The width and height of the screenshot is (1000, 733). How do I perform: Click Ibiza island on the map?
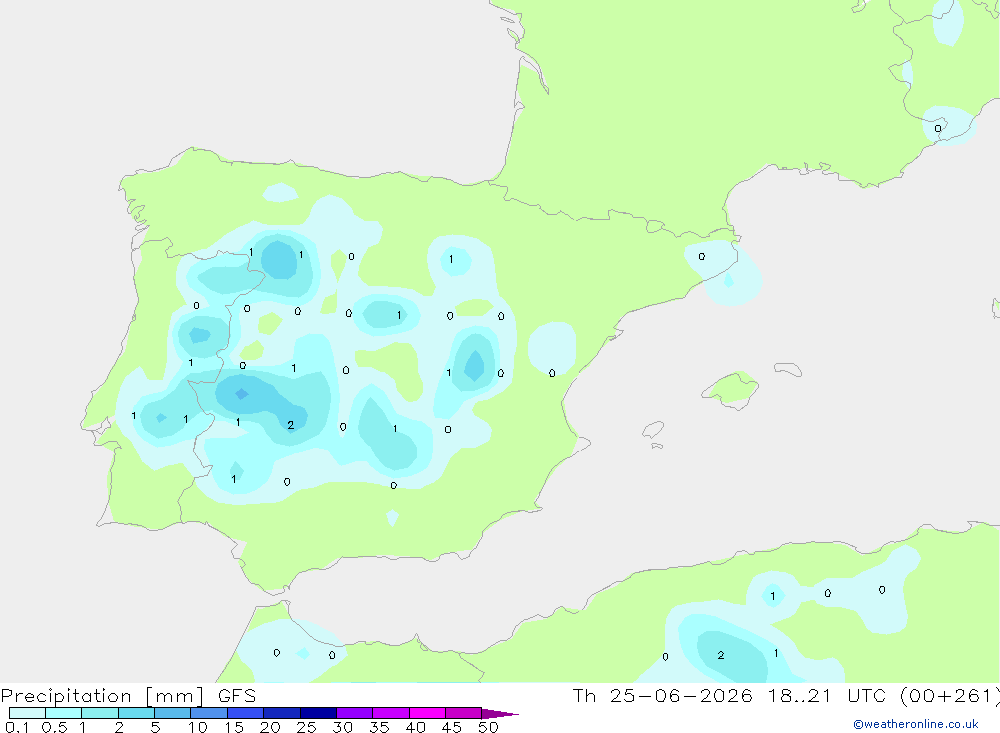point(653,430)
